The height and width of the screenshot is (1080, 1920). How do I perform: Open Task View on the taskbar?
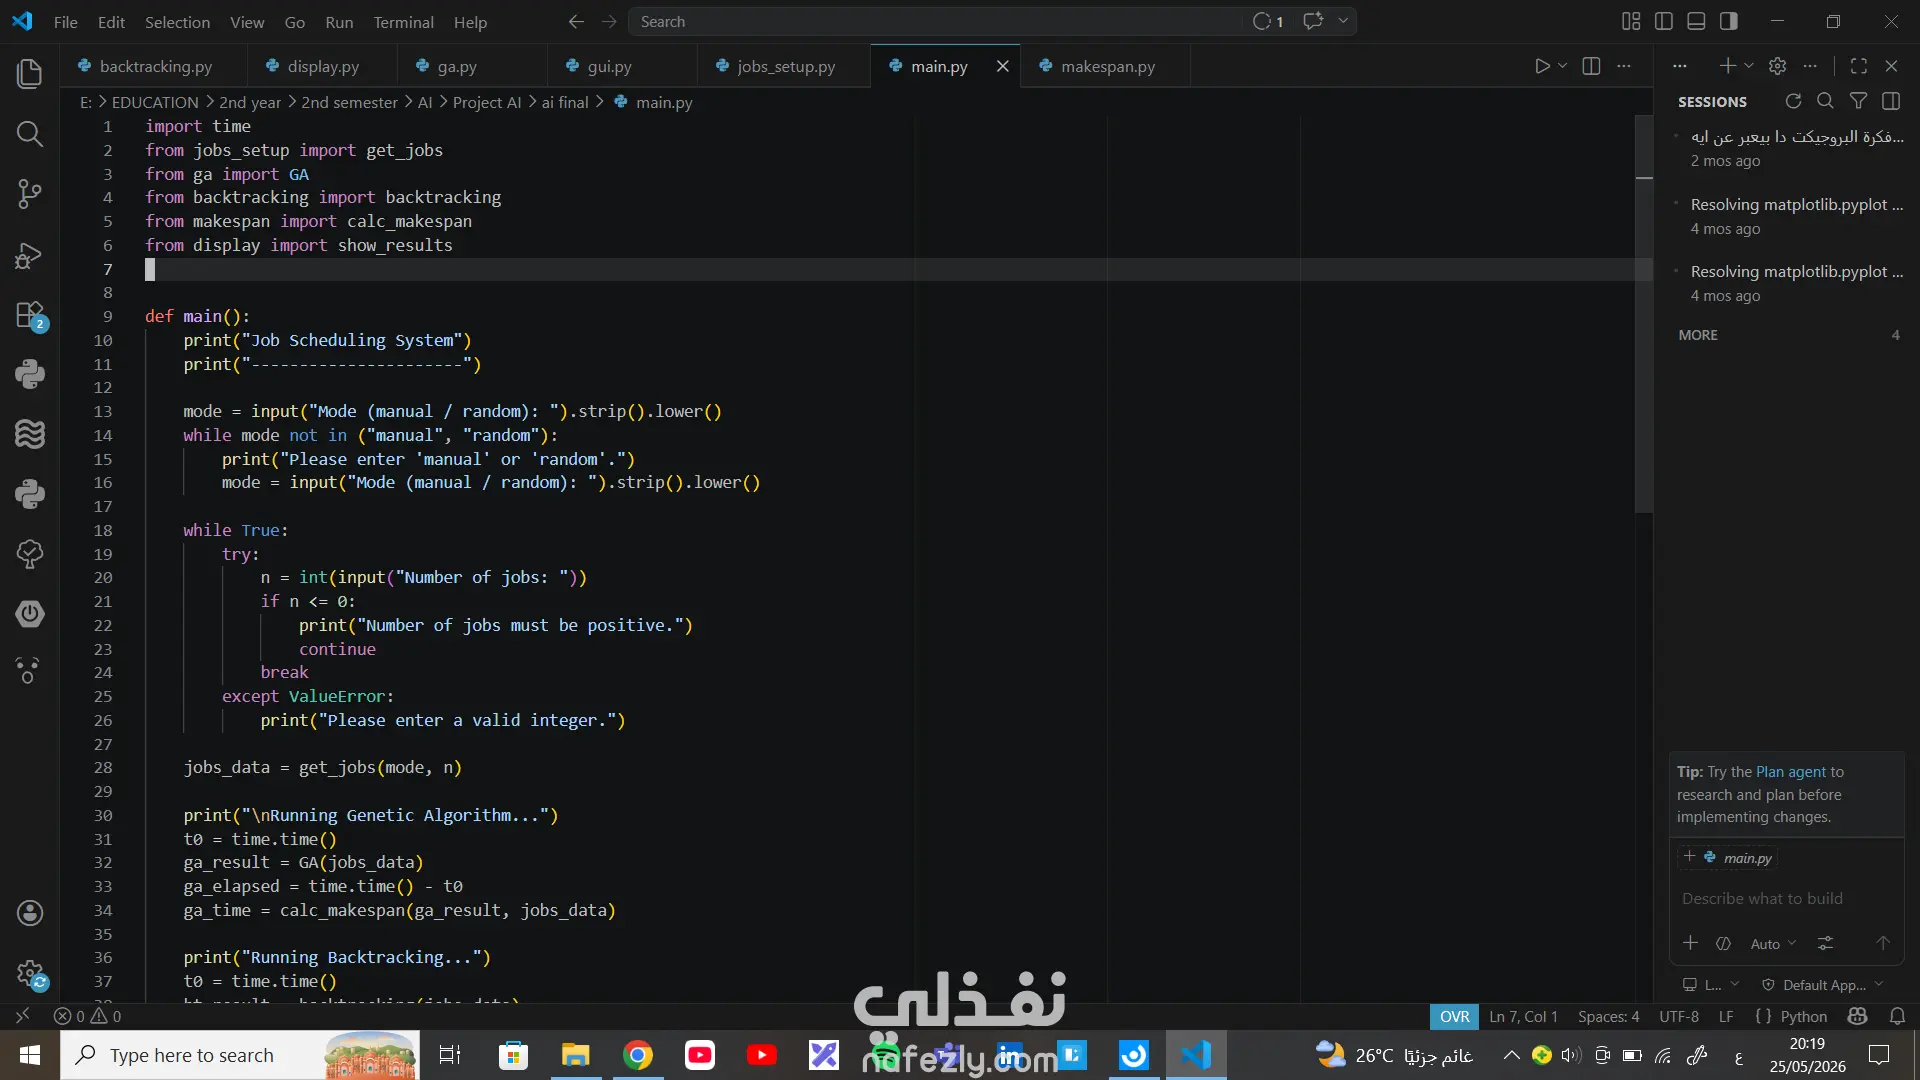[x=450, y=1055]
